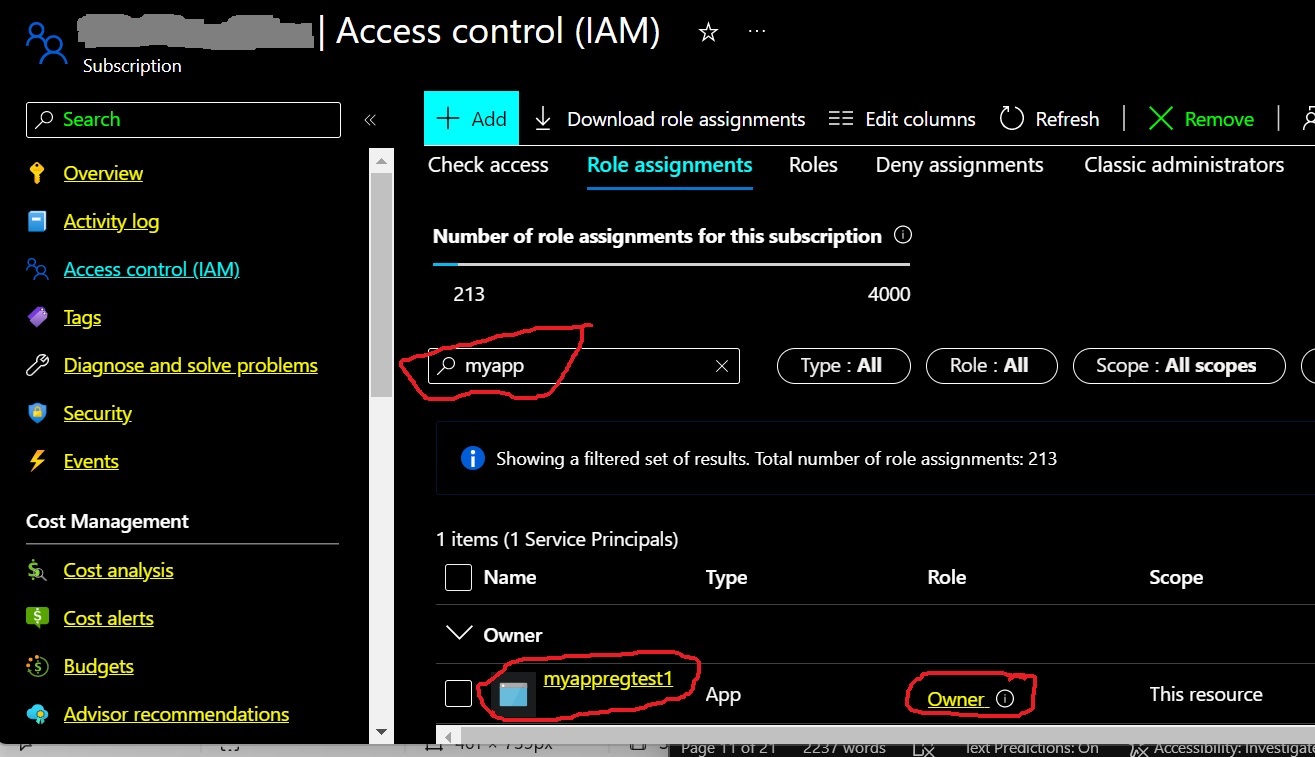Click the sidebar vertical scrollbar thumb
This screenshot has width=1315, height=757.
(381, 284)
